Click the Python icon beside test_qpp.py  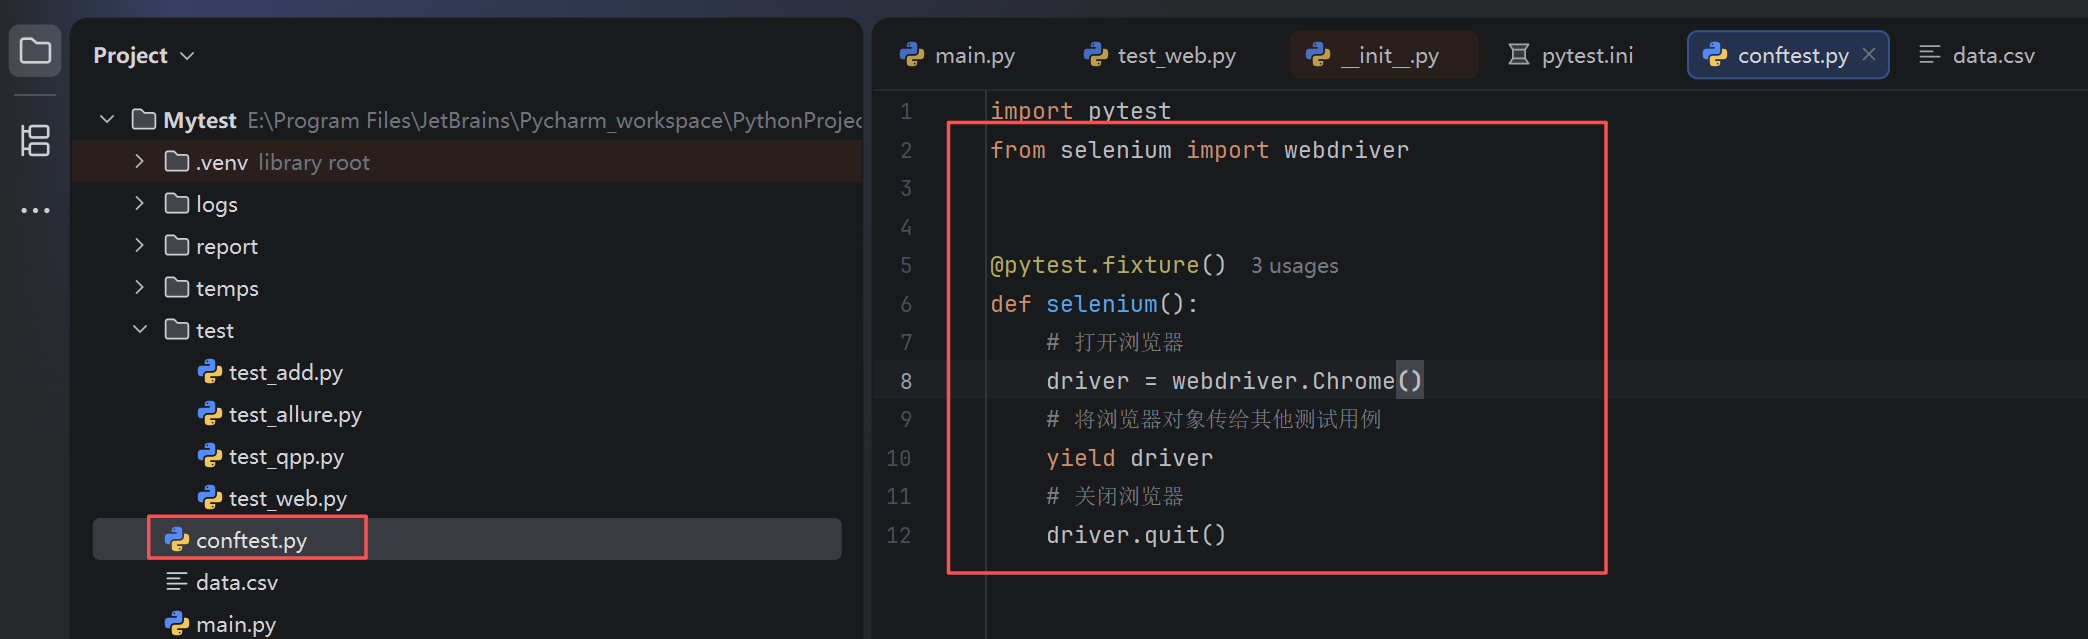tap(210, 456)
